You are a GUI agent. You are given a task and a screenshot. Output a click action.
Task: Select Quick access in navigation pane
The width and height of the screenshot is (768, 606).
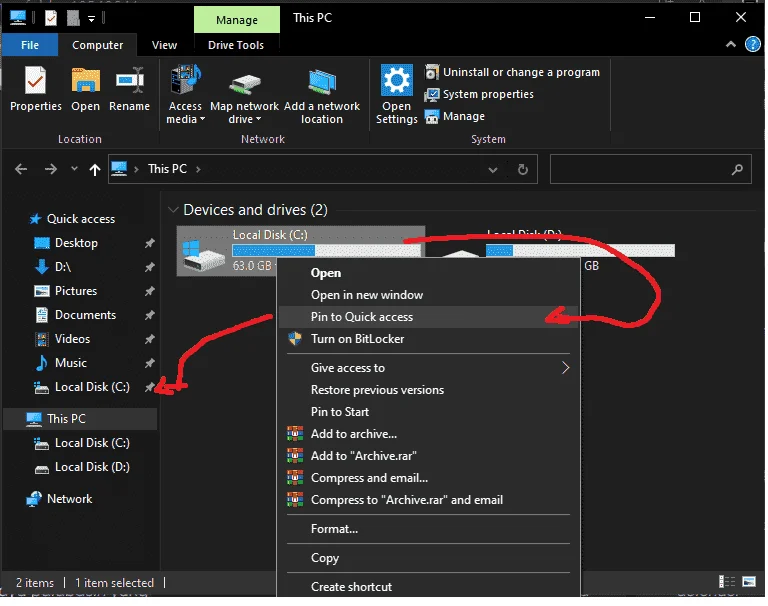[81, 219]
